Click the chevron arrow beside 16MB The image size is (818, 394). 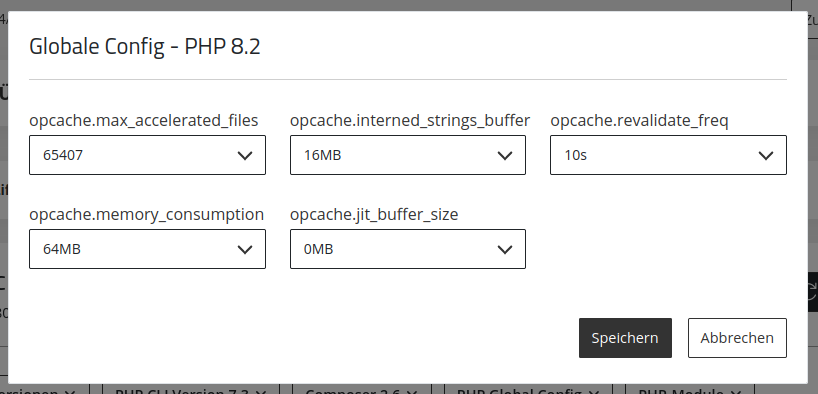click(x=504, y=156)
